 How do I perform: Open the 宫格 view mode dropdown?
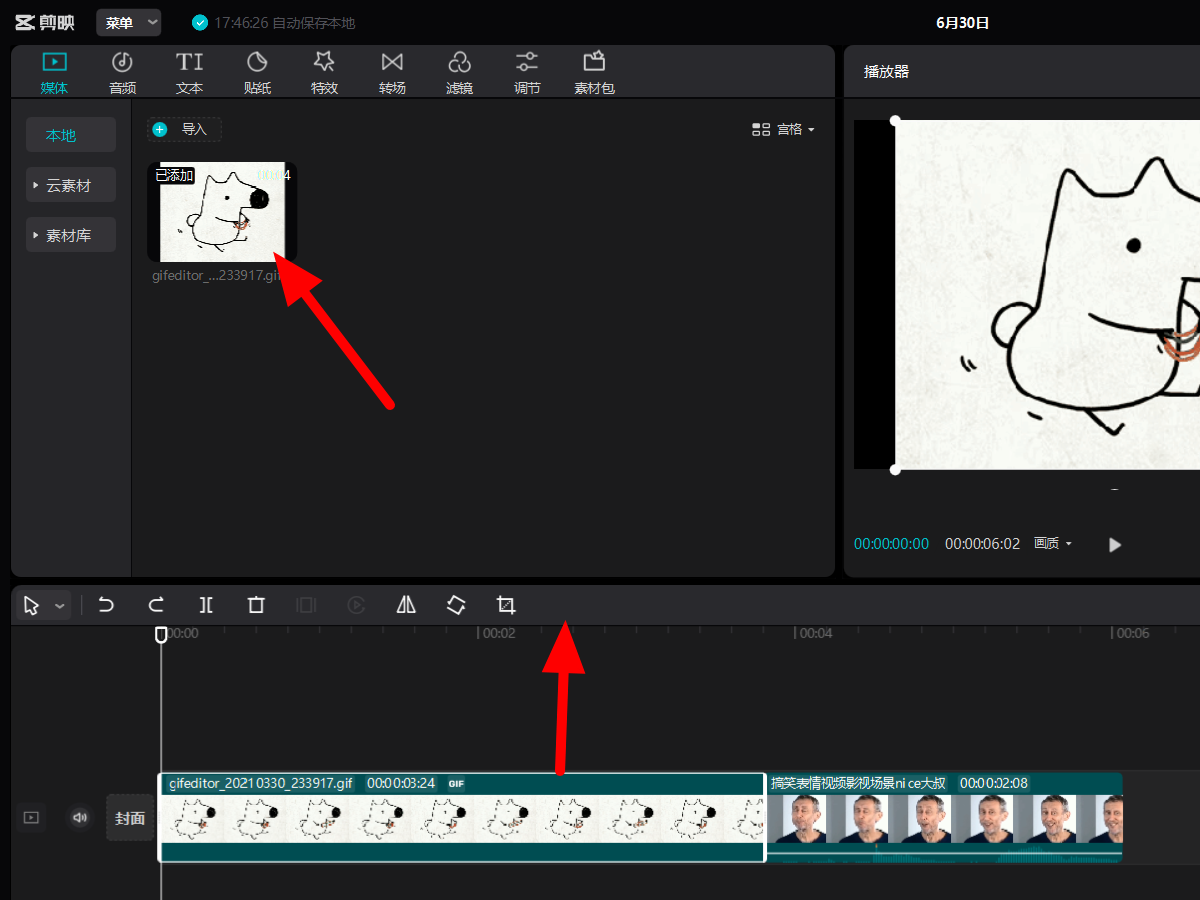click(x=784, y=129)
